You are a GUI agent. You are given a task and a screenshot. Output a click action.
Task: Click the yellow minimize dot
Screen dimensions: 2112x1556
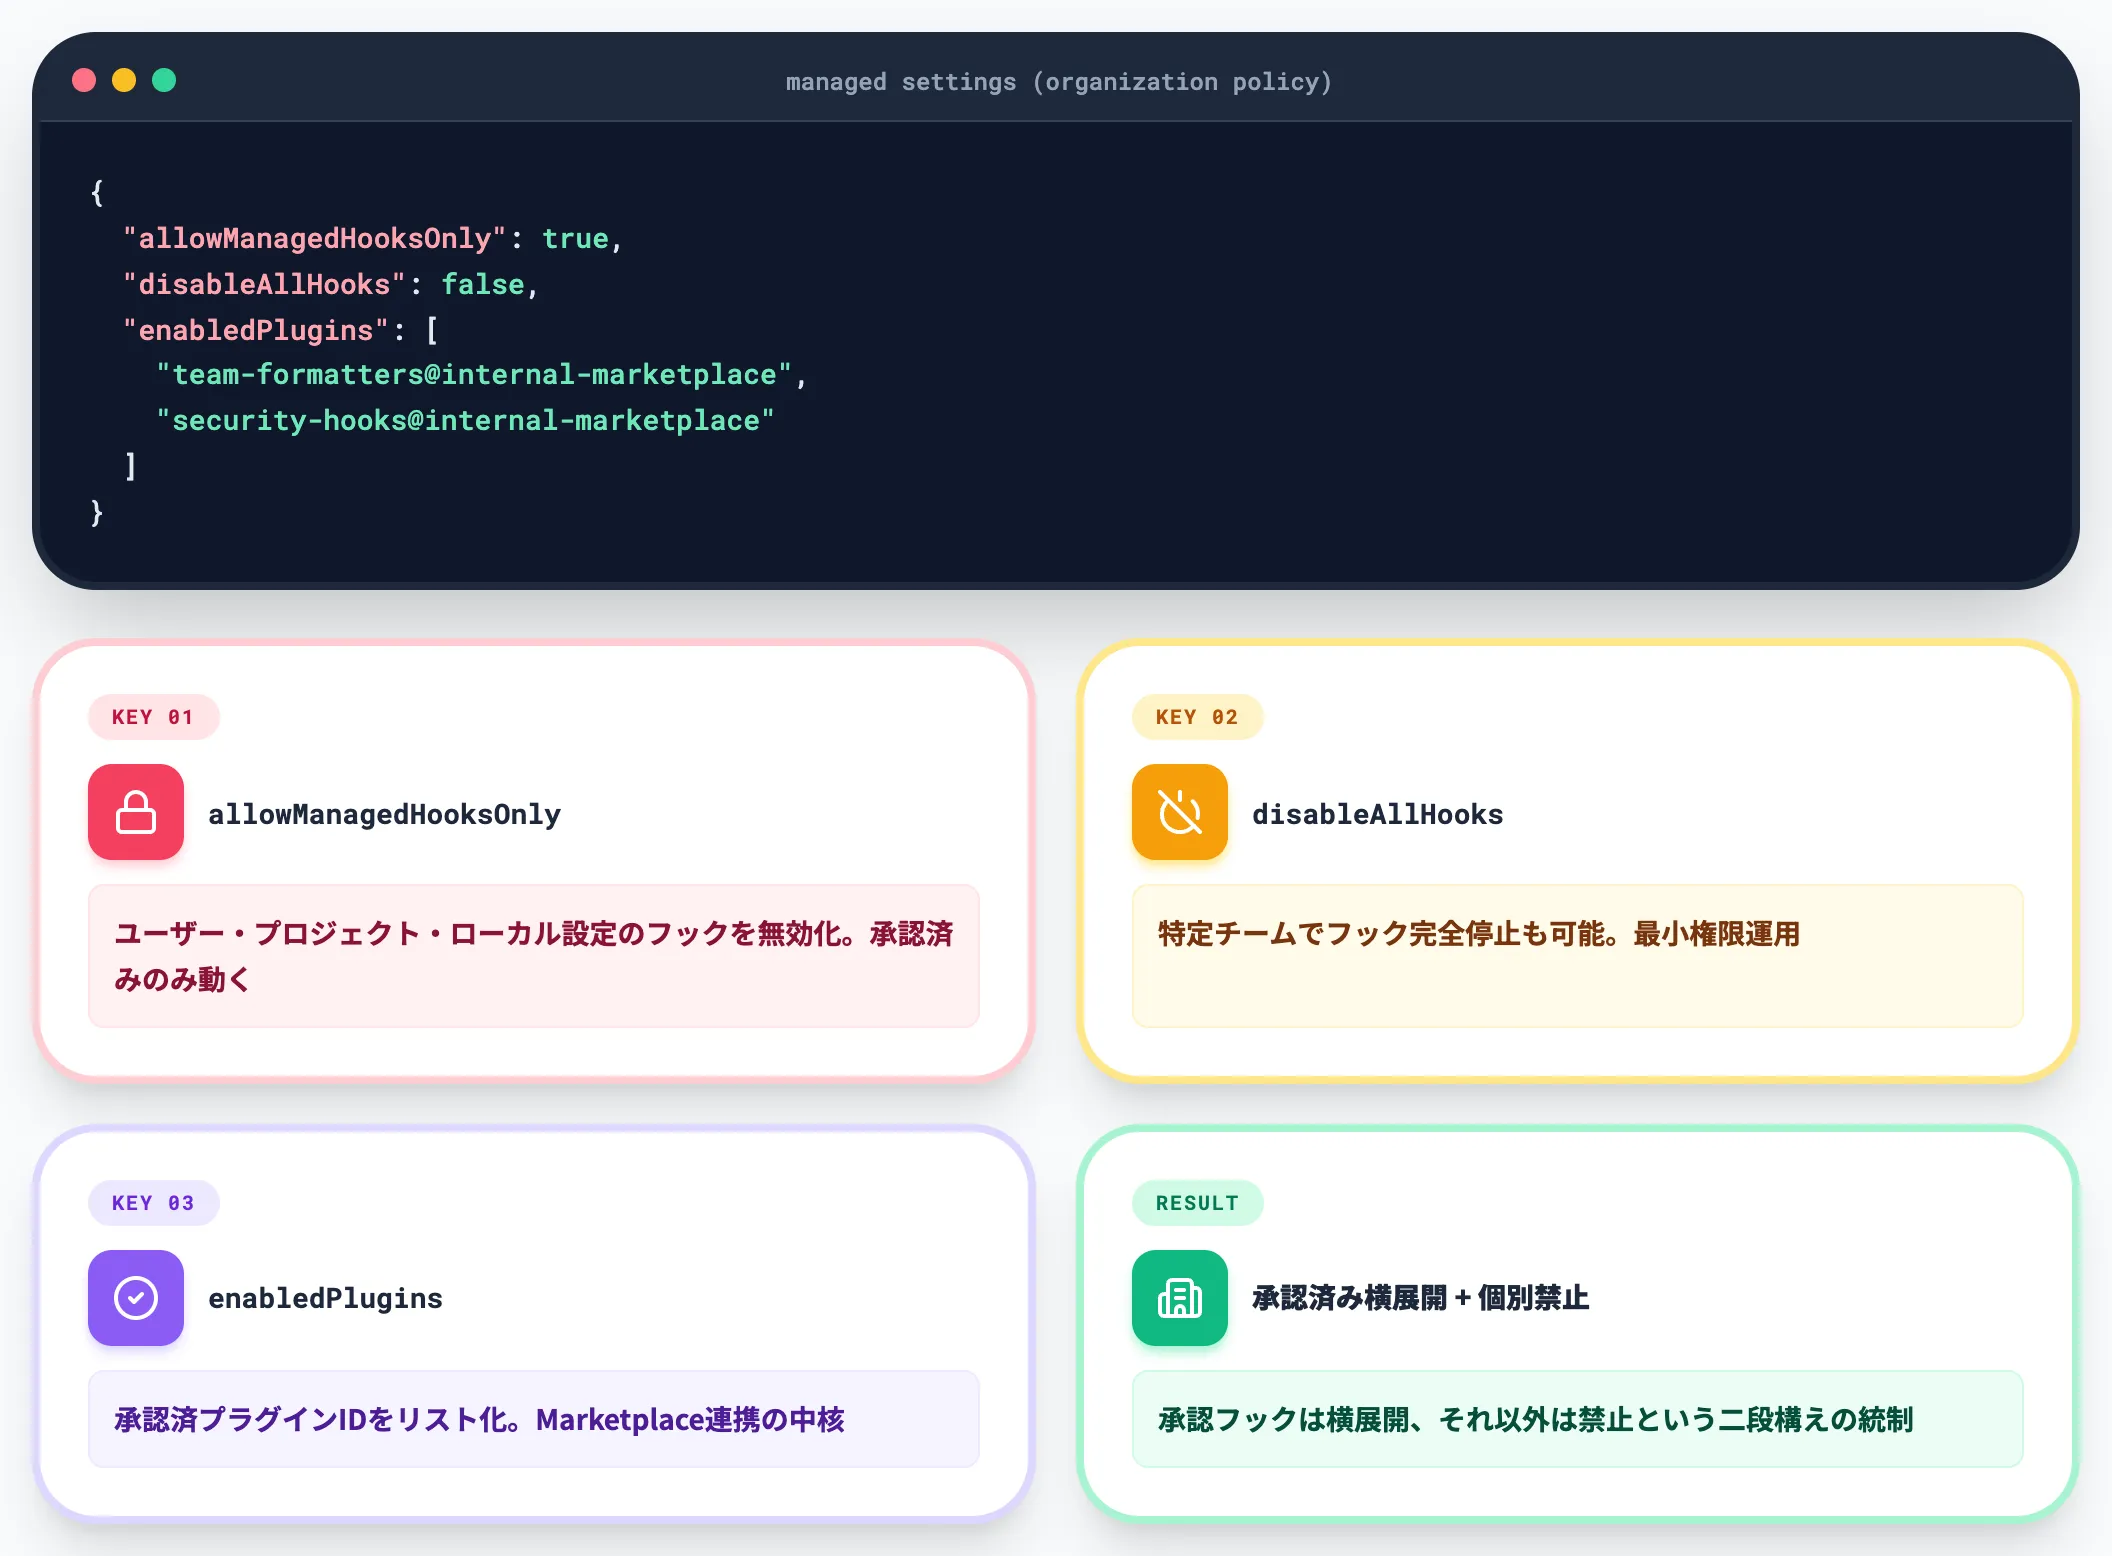(124, 80)
